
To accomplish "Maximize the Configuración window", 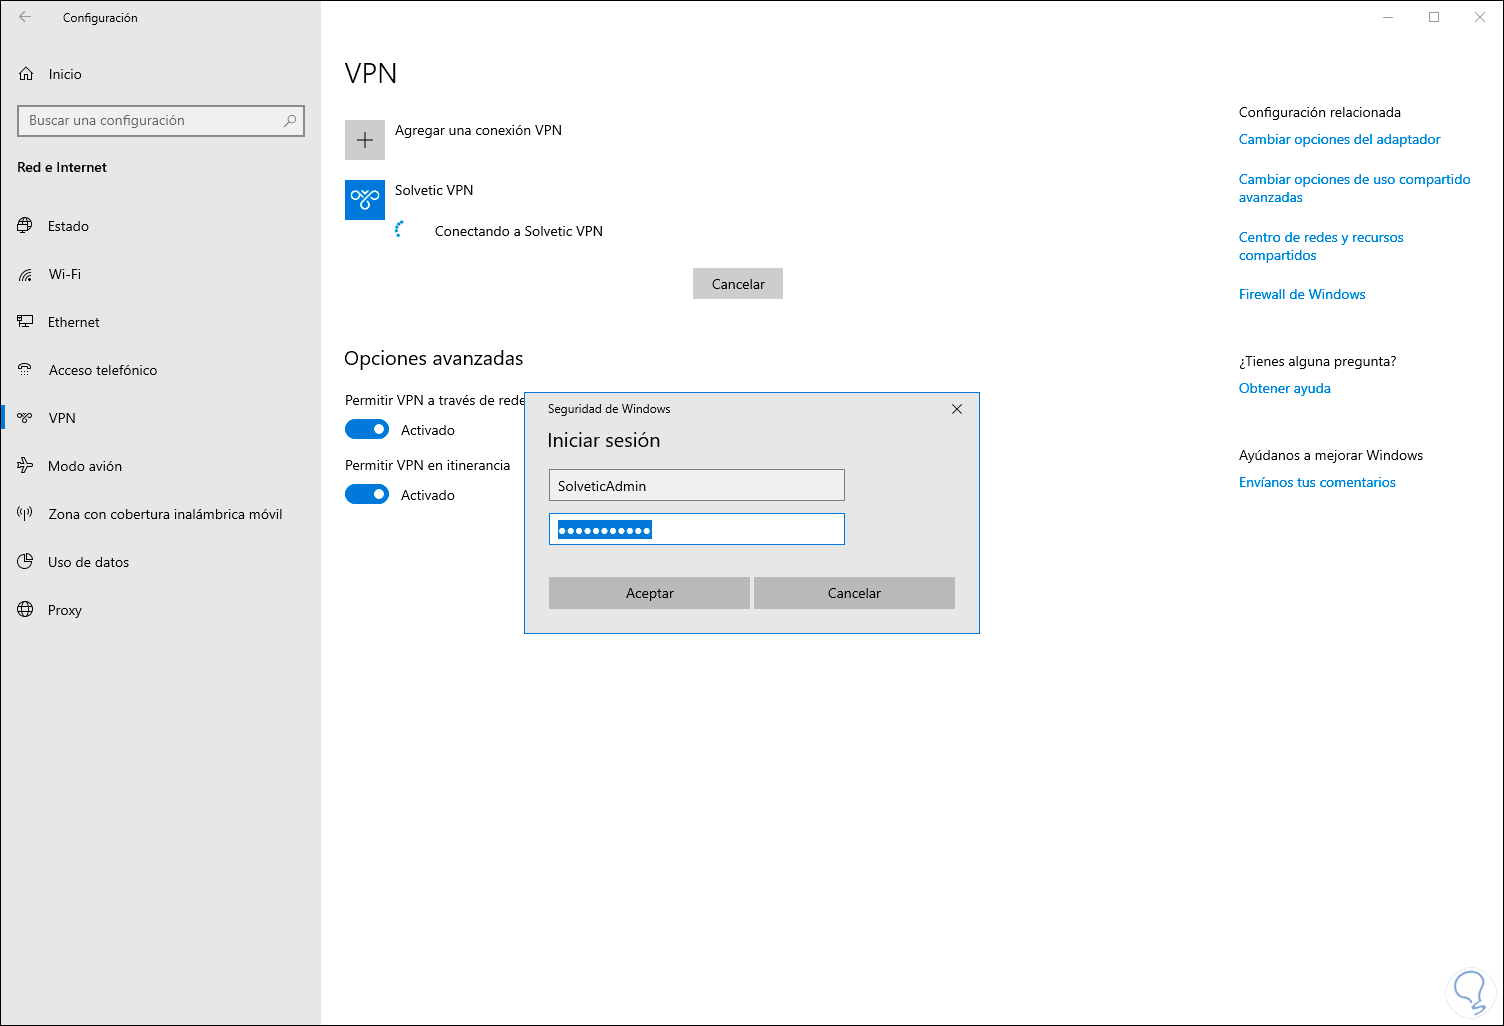I will tap(1434, 17).
